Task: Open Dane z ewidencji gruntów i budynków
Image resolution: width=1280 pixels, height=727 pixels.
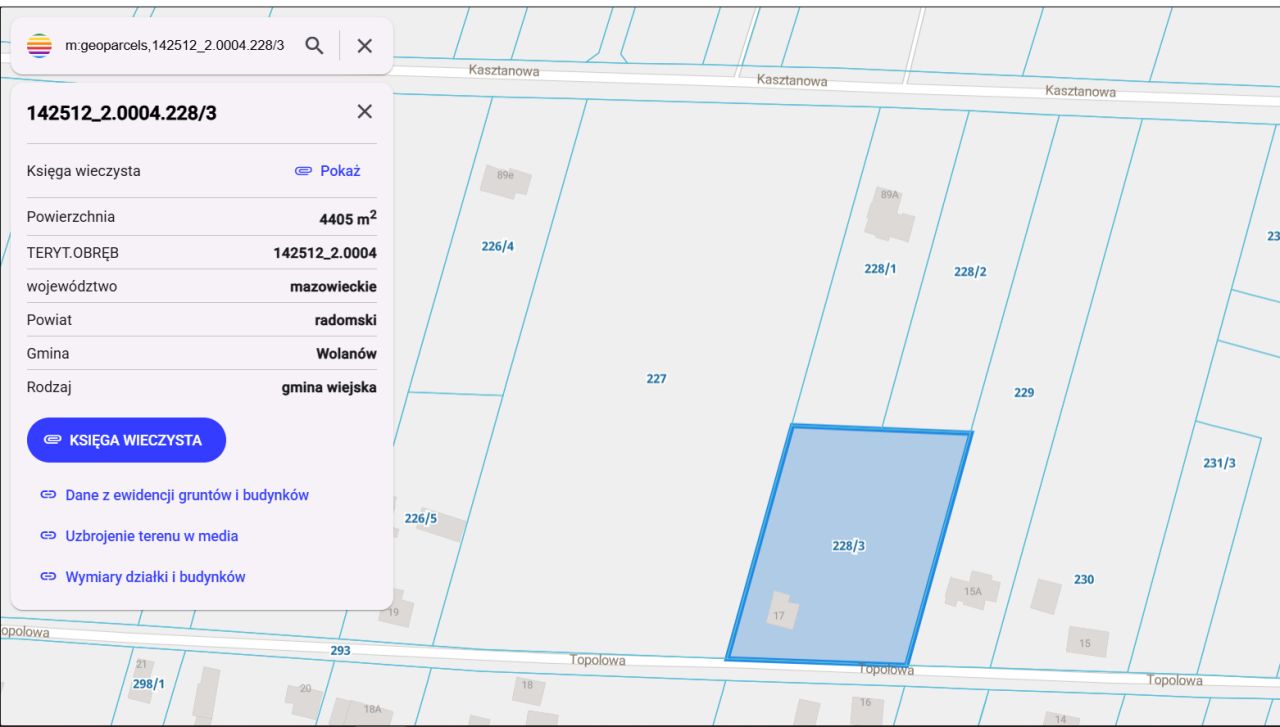Action: point(186,495)
